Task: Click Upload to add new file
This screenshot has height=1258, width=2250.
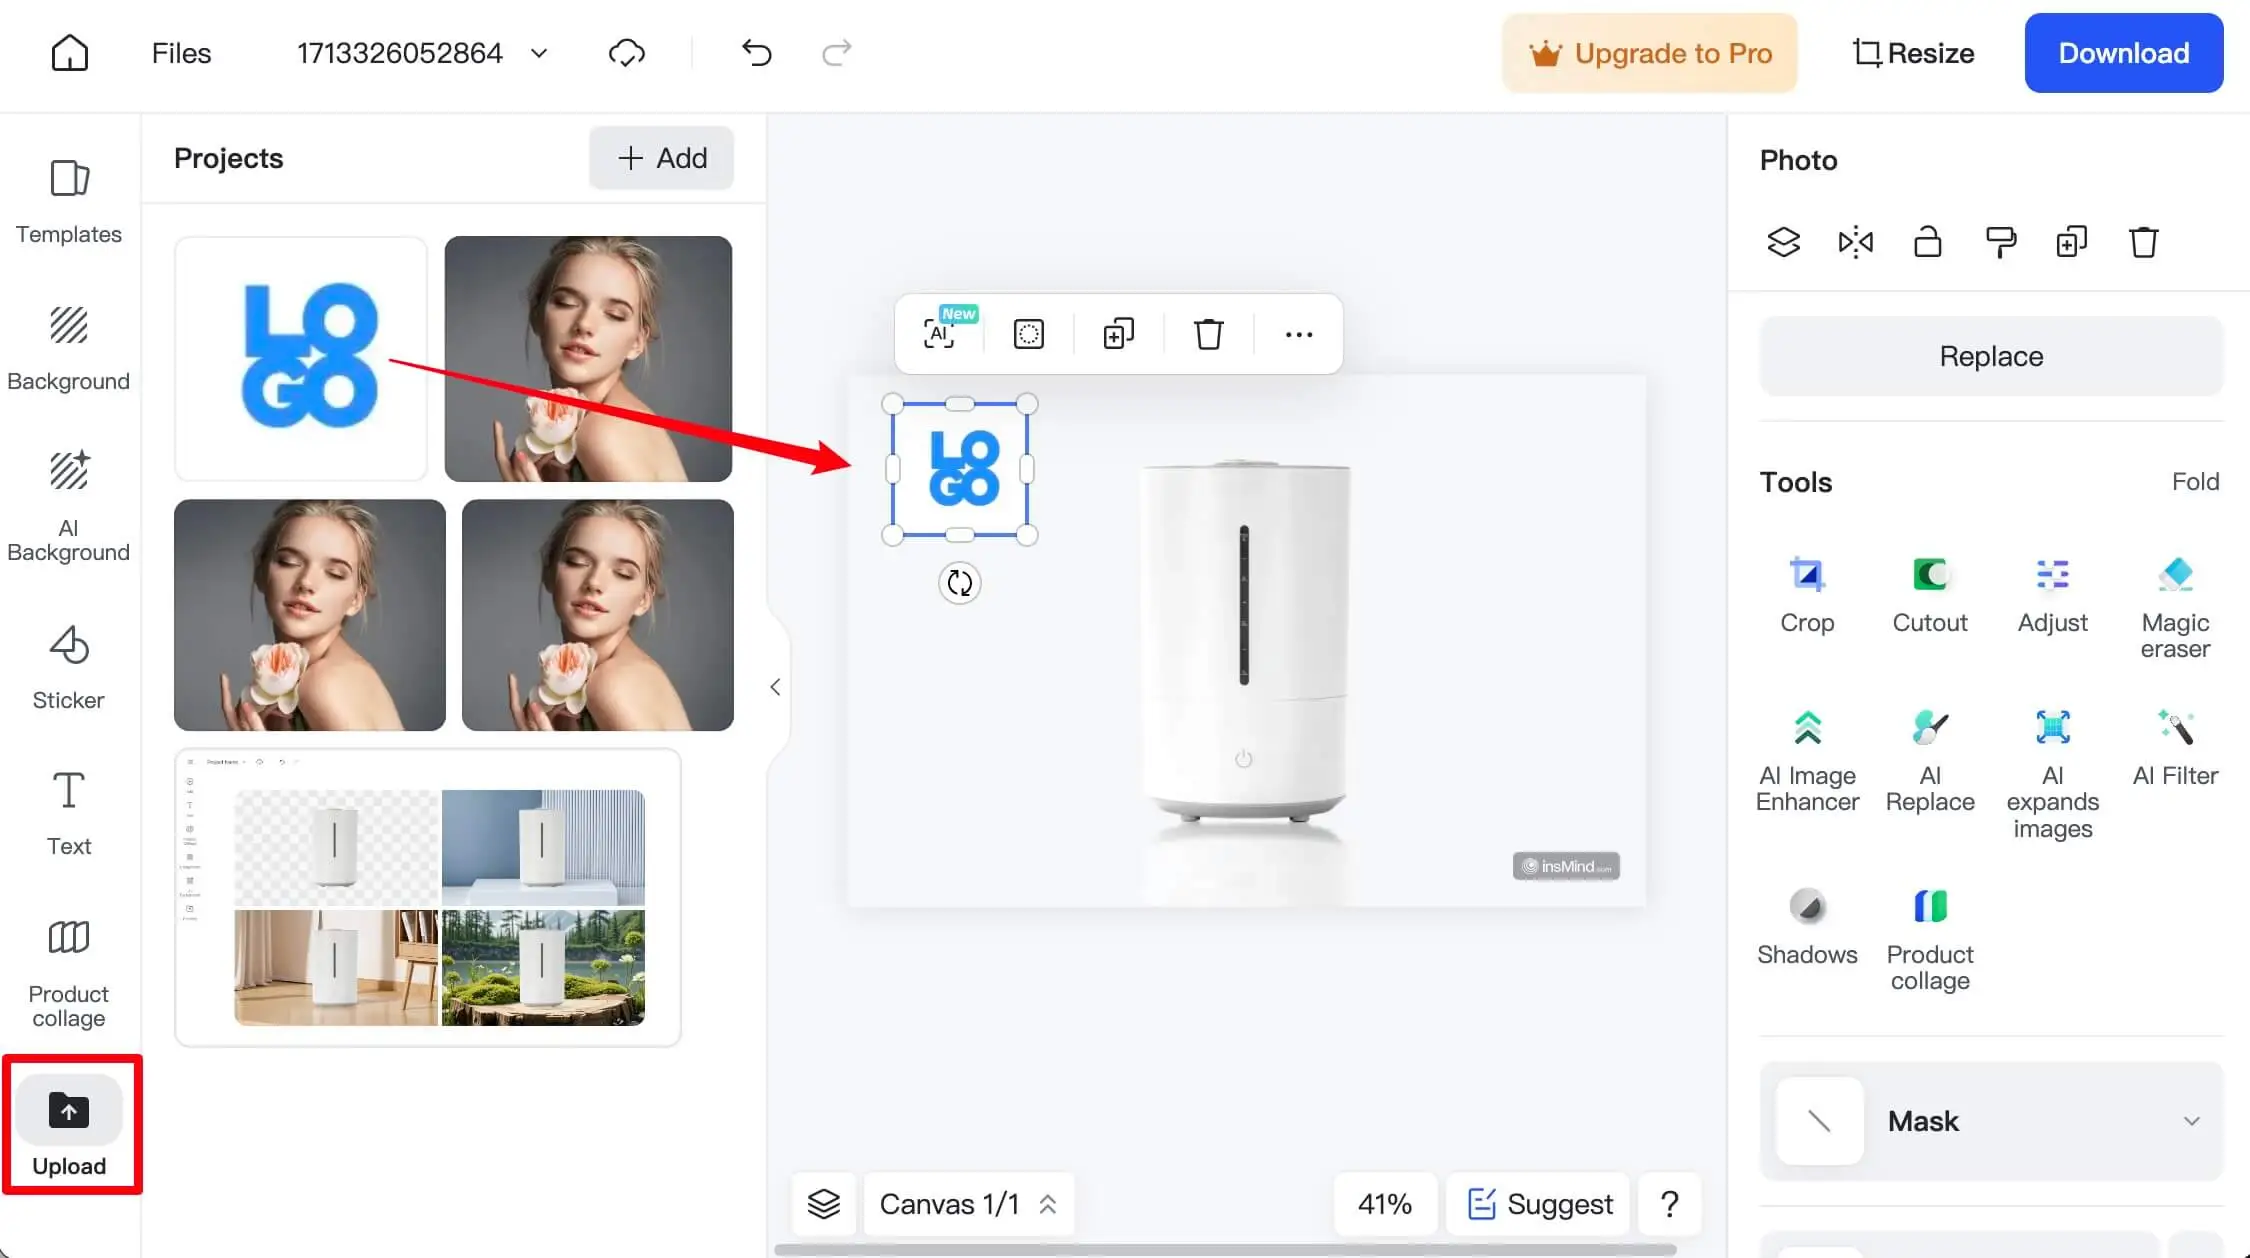Action: (x=68, y=1128)
